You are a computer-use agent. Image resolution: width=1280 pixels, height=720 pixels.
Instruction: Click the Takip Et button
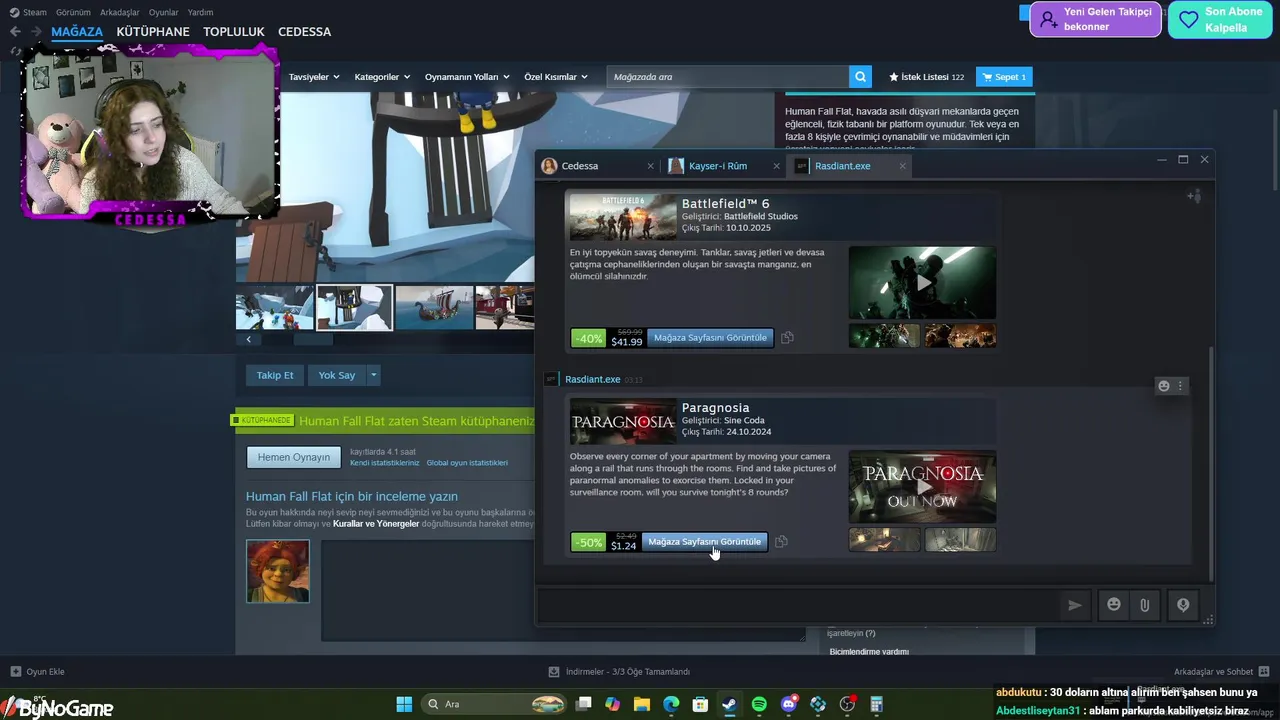(275, 375)
